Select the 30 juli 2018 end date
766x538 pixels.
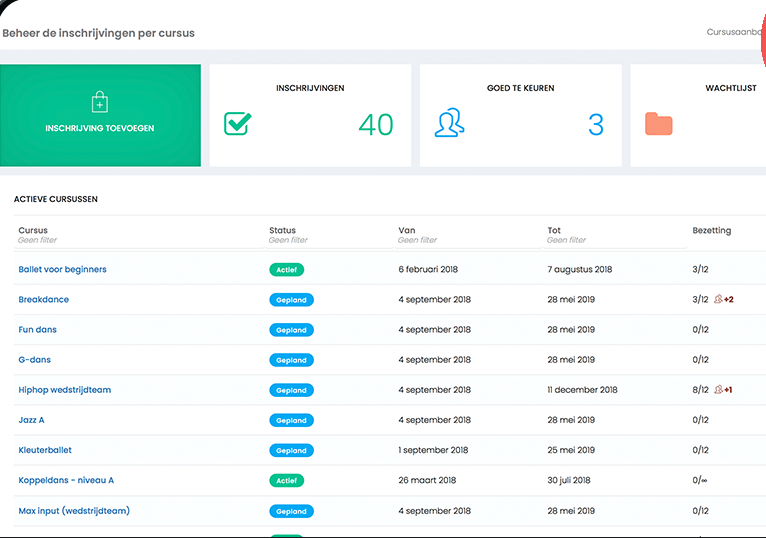point(569,480)
